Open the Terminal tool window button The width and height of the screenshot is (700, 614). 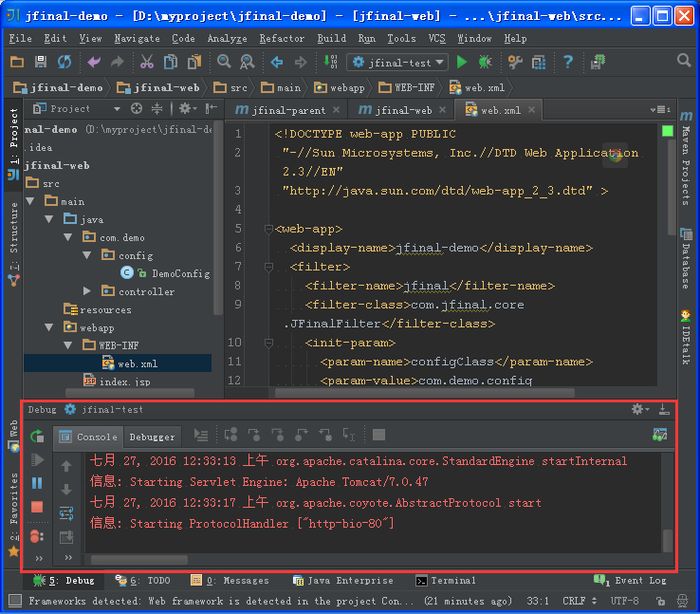(x=445, y=580)
